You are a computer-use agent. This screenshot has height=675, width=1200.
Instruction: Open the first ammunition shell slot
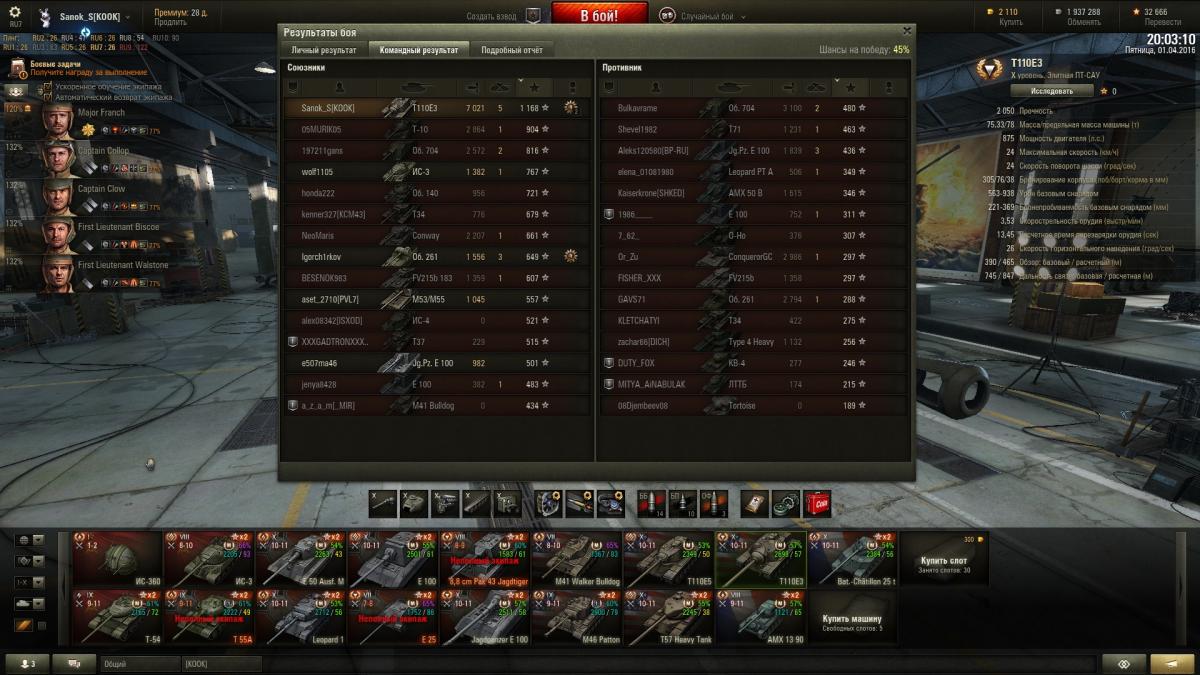click(650, 503)
